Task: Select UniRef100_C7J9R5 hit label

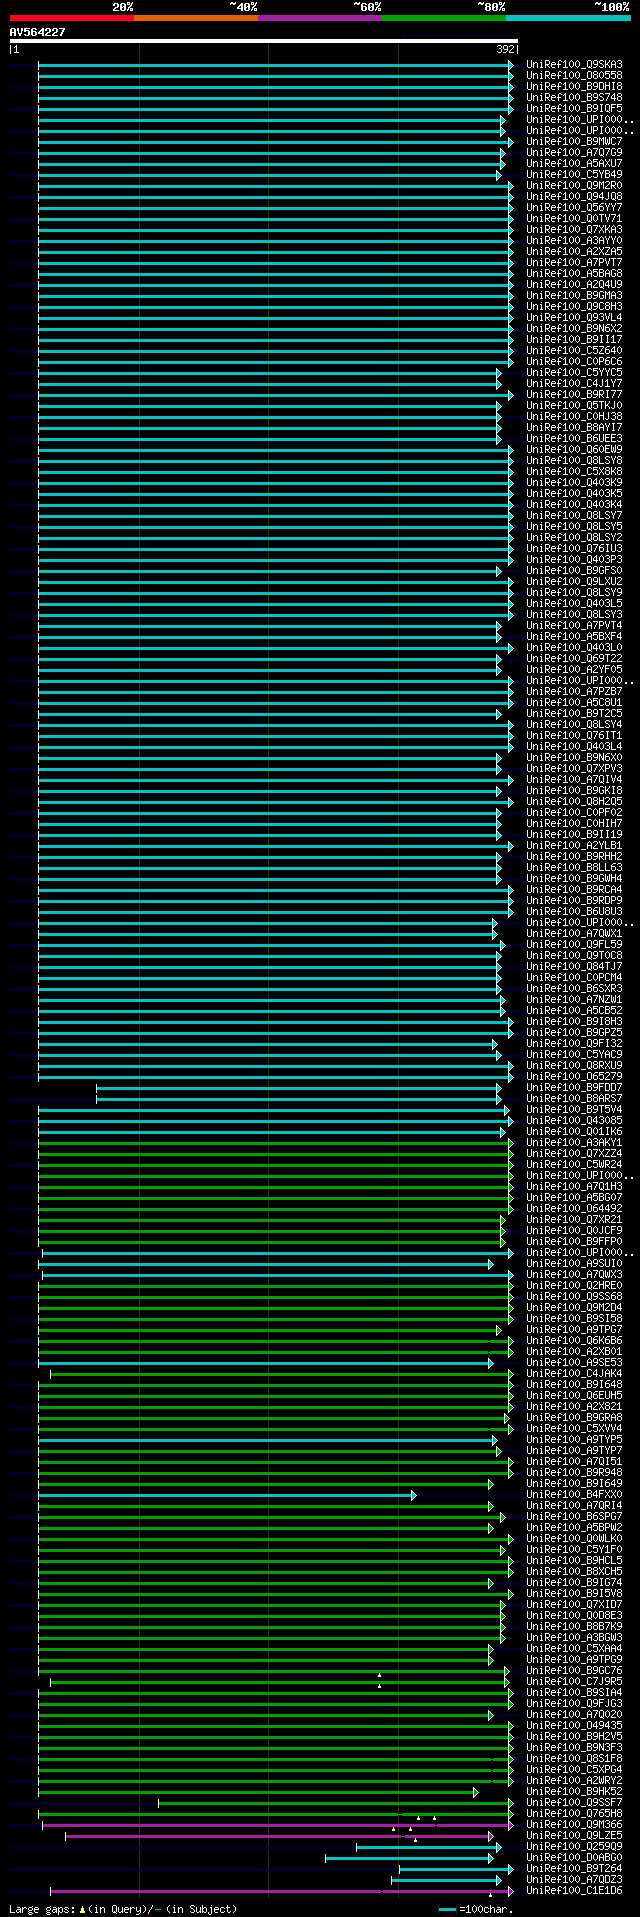Action: [x=574, y=1681]
